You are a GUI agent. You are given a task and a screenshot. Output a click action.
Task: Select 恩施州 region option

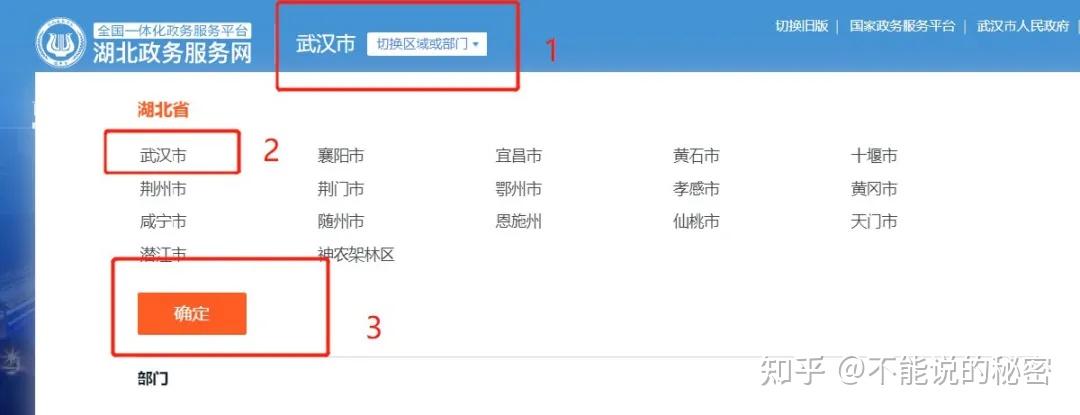coord(519,222)
